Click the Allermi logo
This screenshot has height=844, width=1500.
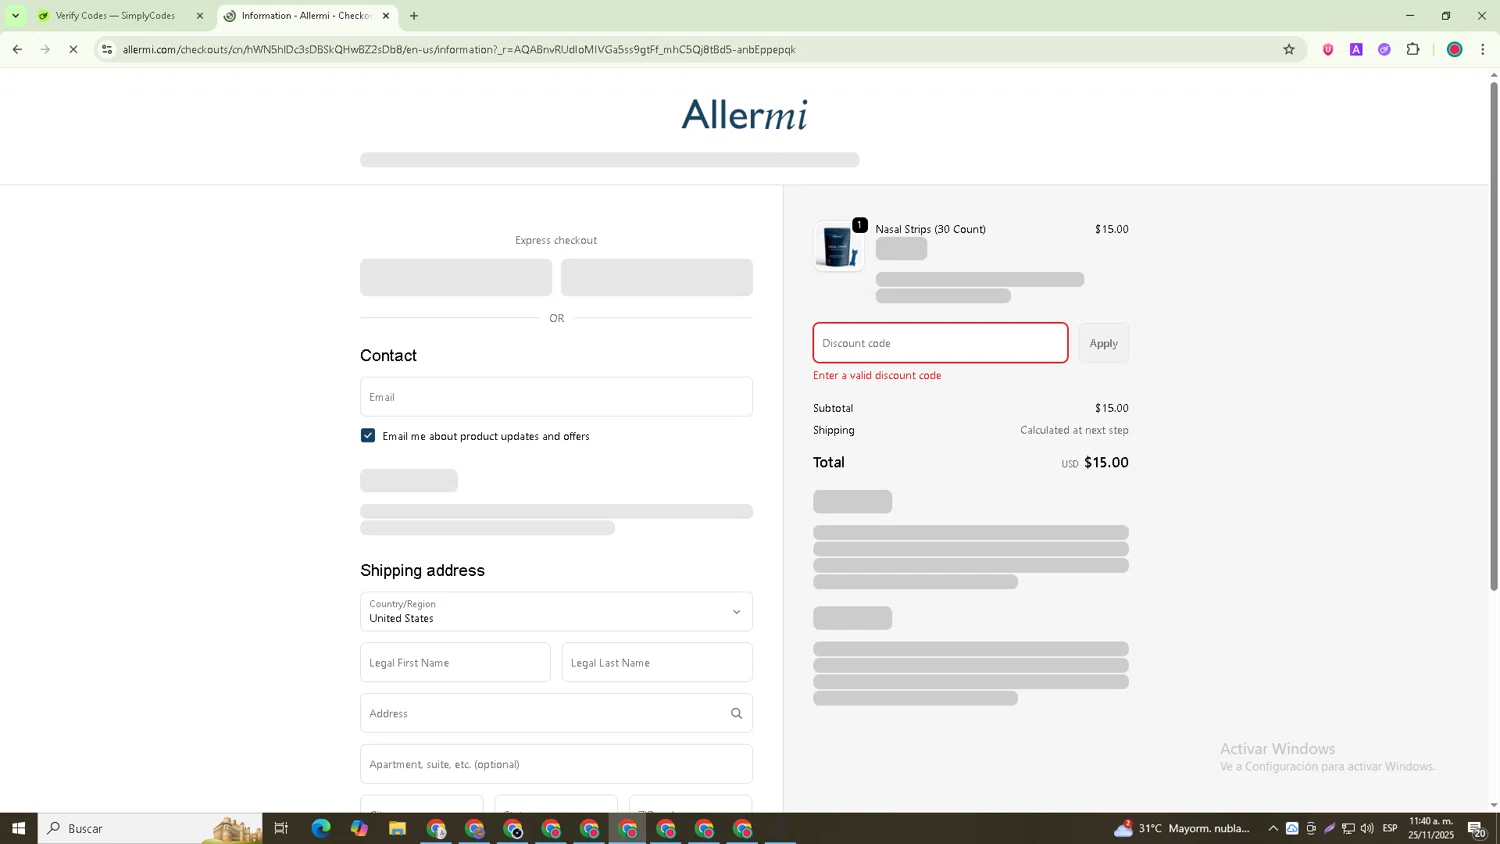[x=745, y=115]
